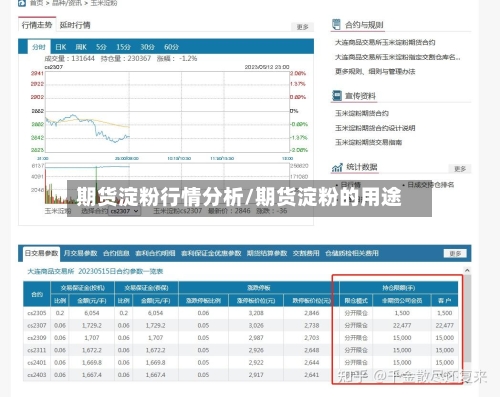The height and width of the screenshot is (397, 500).
Task: Click 更多 beside the 延时行情 tab
Action: tap(302, 27)
